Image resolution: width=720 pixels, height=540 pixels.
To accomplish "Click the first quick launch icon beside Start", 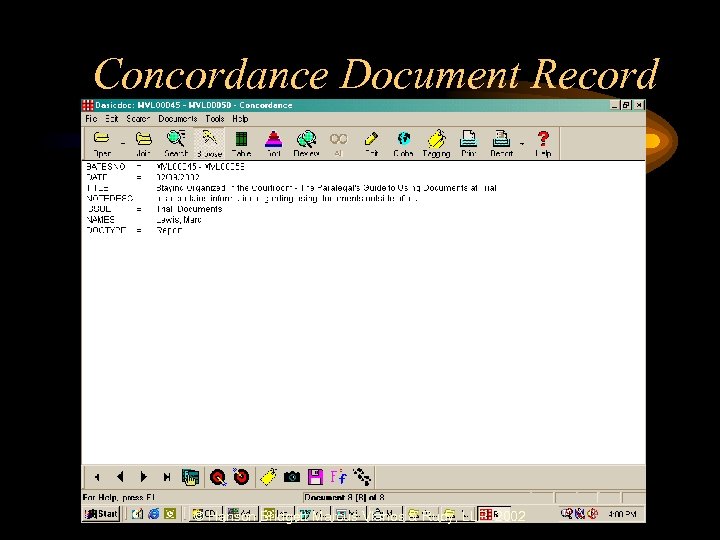I will pos(137,514).
